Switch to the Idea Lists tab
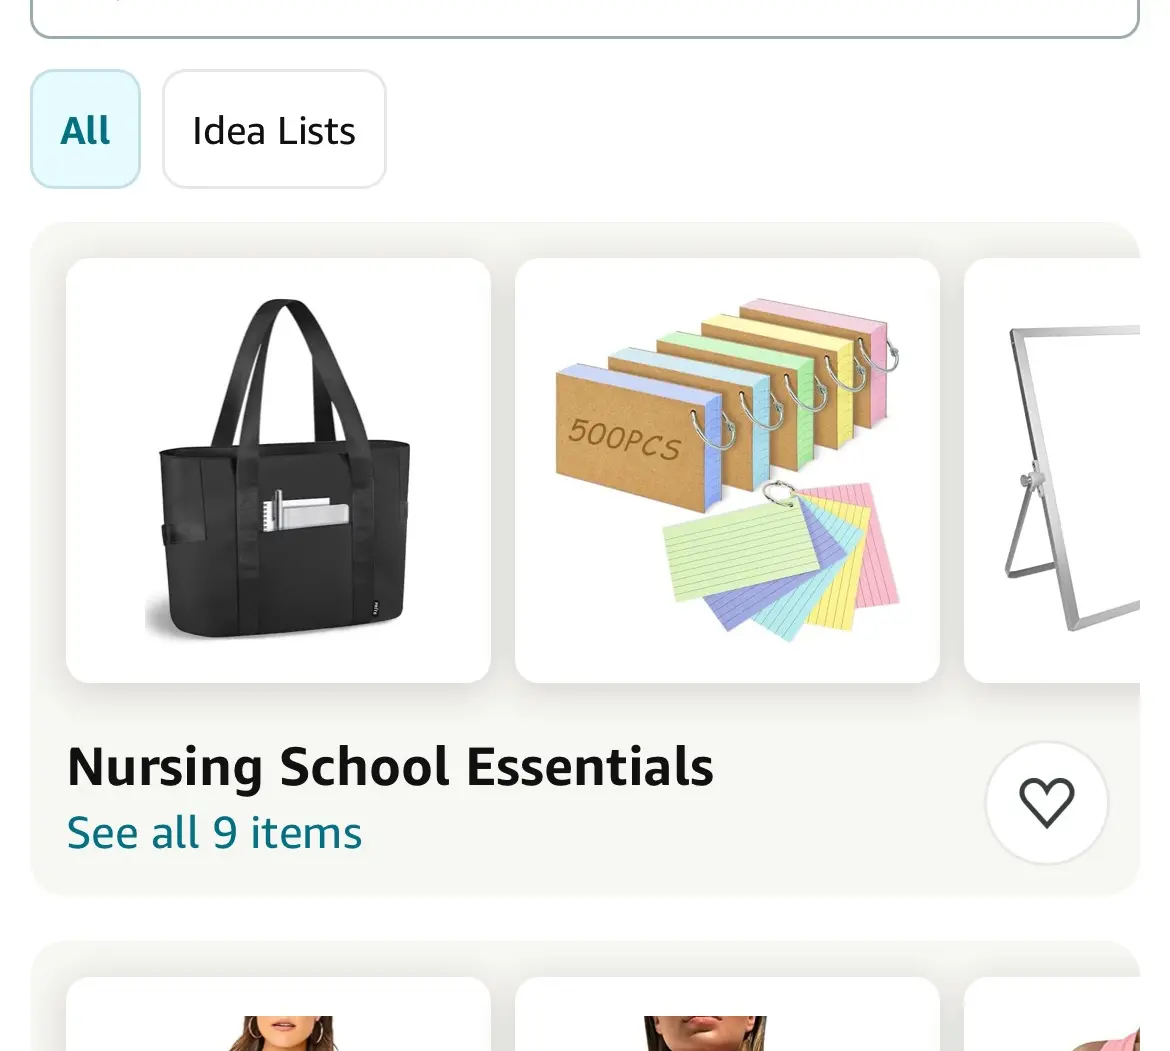 click(x=274, y=130)
